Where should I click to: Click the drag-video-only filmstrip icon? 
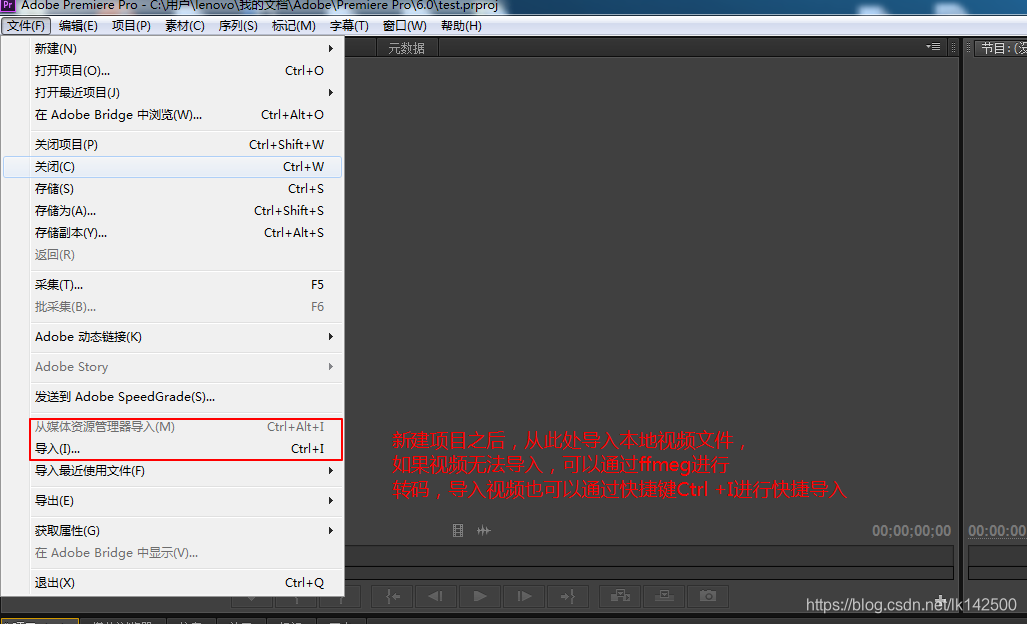tap(458, 530)
